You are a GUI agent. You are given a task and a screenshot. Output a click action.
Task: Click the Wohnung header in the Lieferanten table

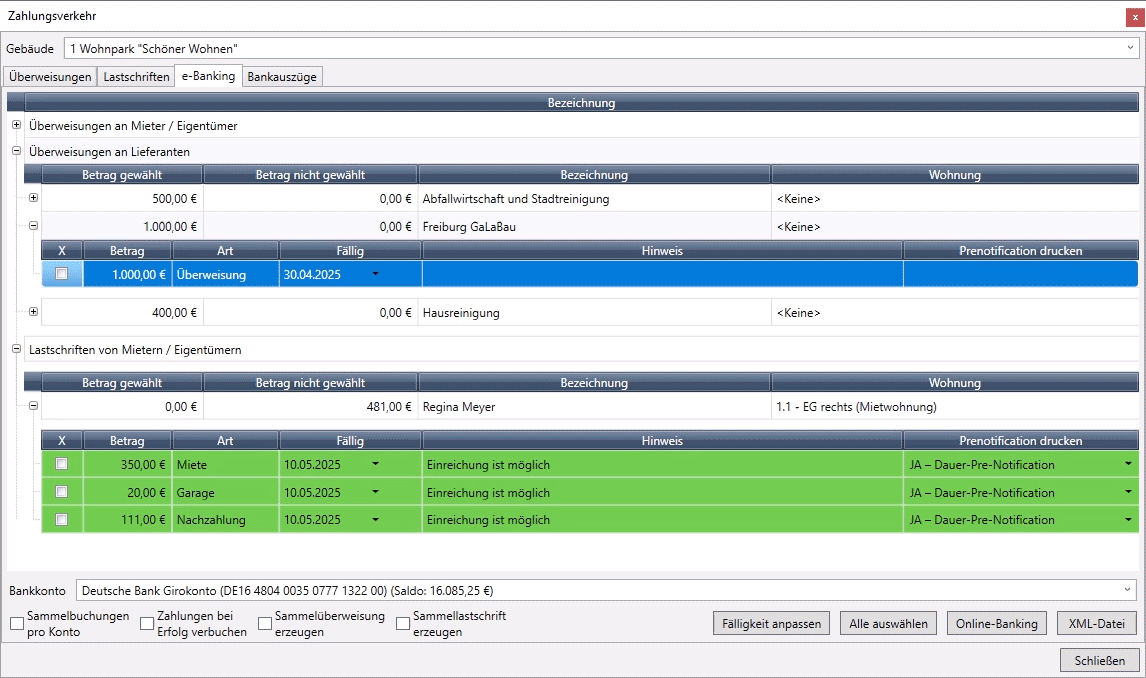[955, 175]
